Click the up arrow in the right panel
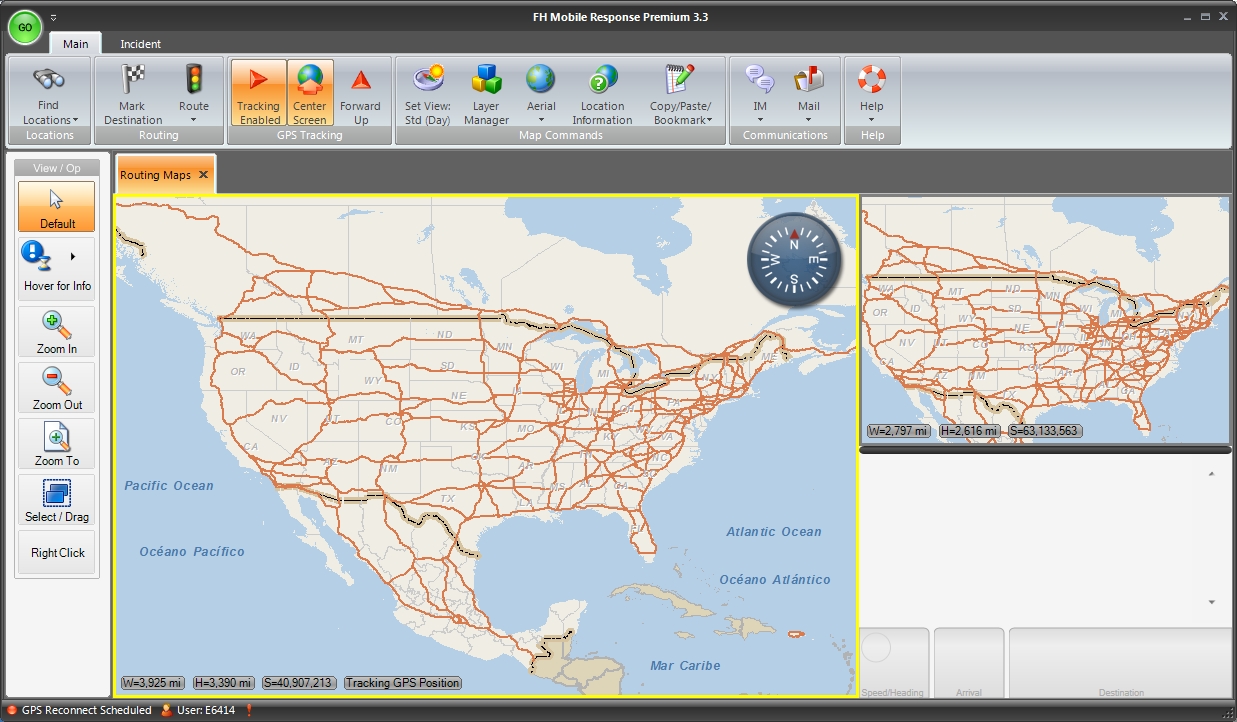Screen dimensions: 1237x722 [x=1212, y=474]
